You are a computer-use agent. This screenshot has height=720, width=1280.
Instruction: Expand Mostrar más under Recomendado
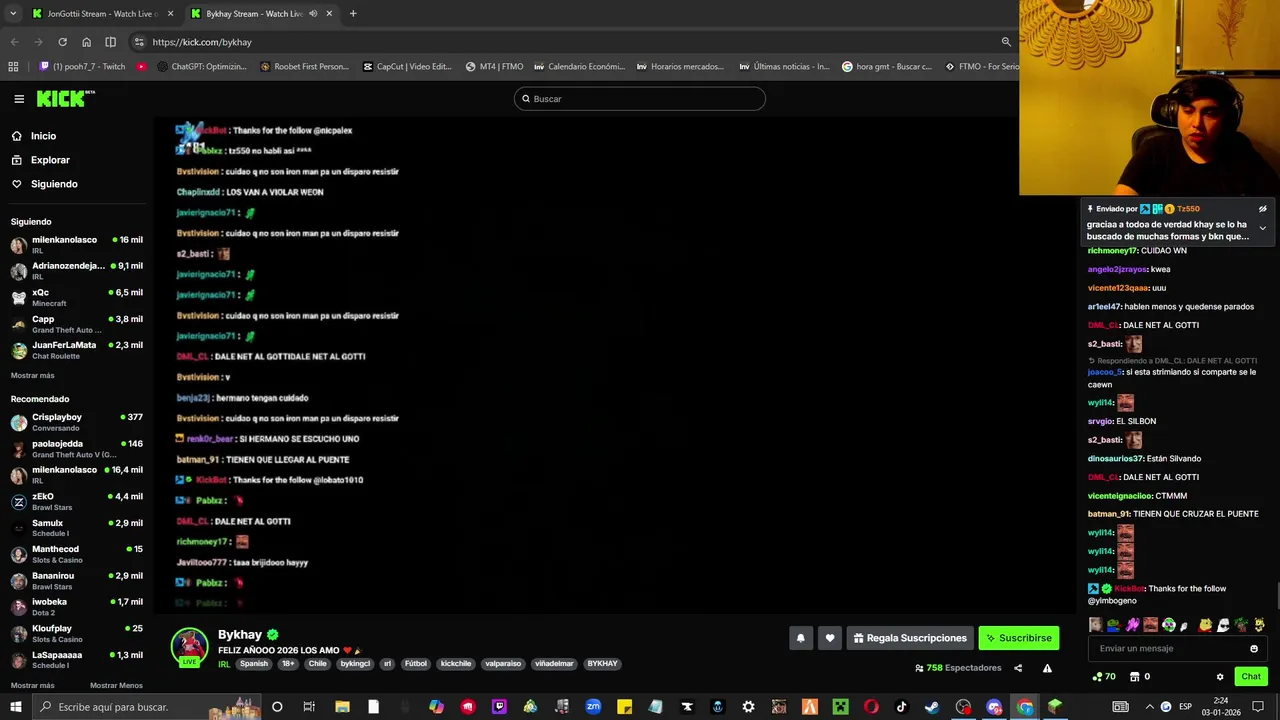click(x=32, y=686)
